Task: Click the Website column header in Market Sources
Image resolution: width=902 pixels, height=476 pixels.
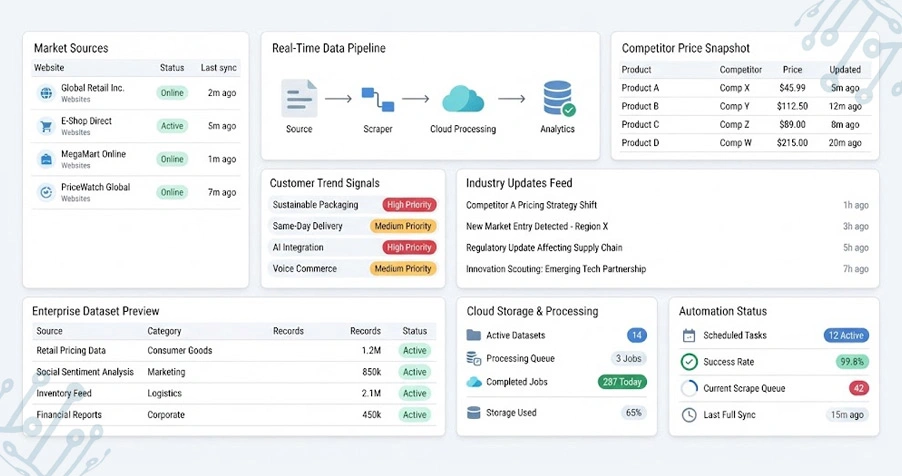Action: (49, 67)
